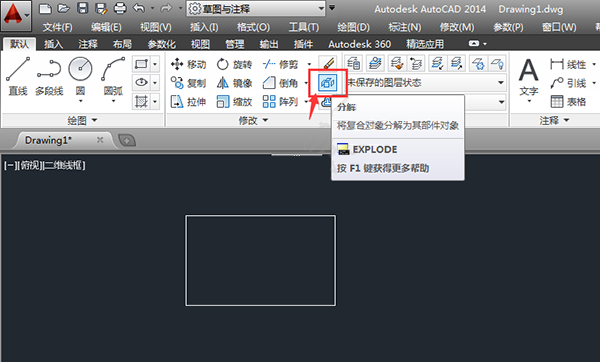
Task: Open Layer Properties manager icon
Action: coord(354,64)
